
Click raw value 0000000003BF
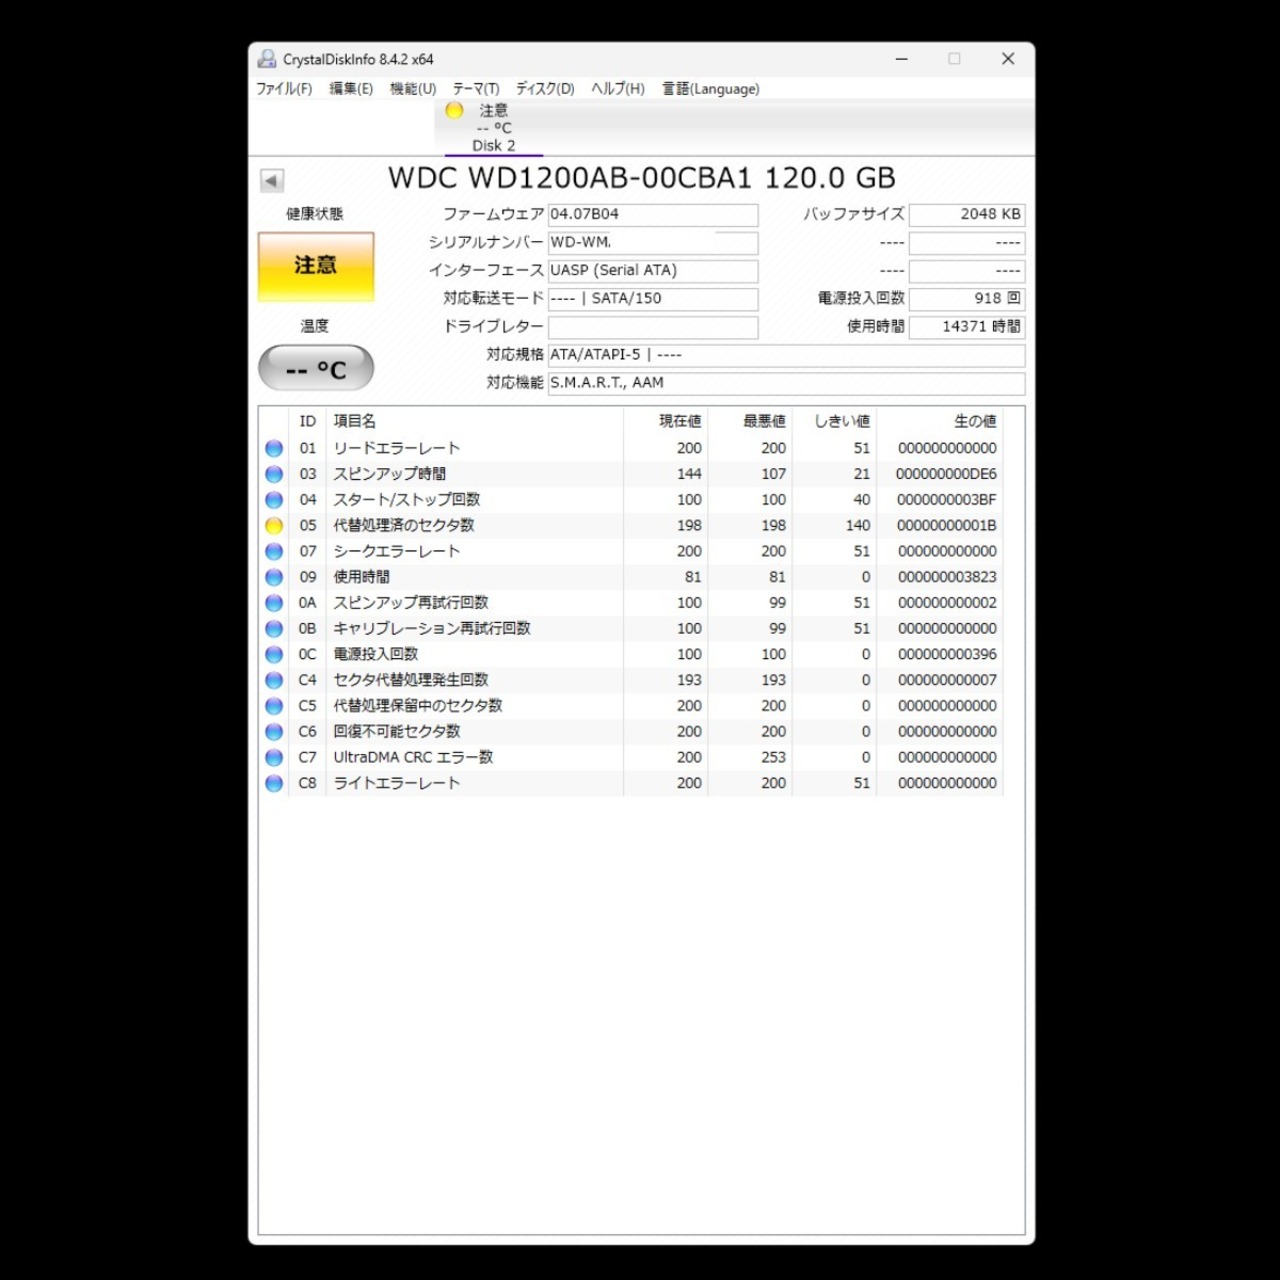947,500
